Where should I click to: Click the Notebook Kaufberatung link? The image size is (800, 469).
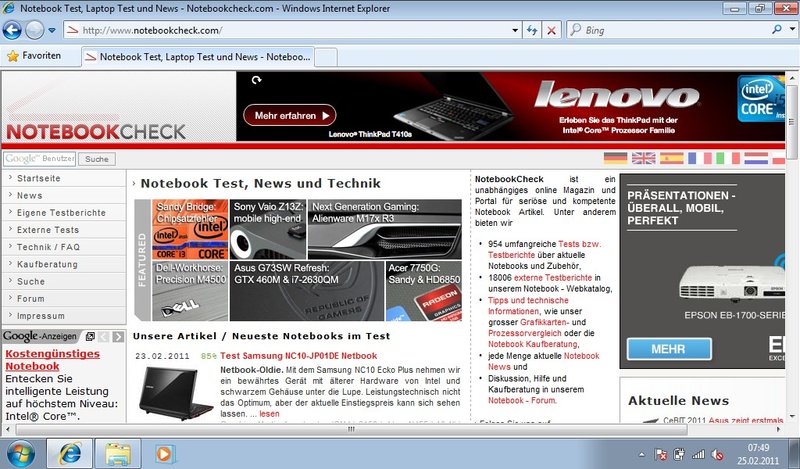533,344
